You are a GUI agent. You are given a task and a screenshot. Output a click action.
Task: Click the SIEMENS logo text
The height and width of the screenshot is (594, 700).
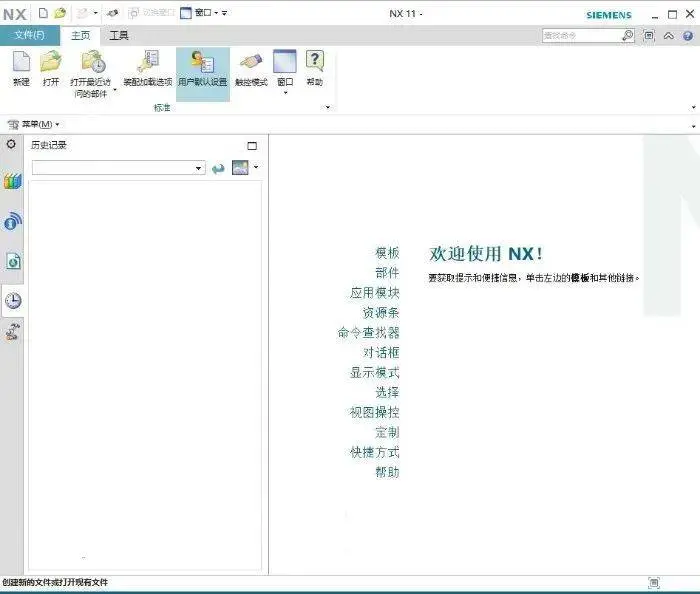tap(609, 15)
